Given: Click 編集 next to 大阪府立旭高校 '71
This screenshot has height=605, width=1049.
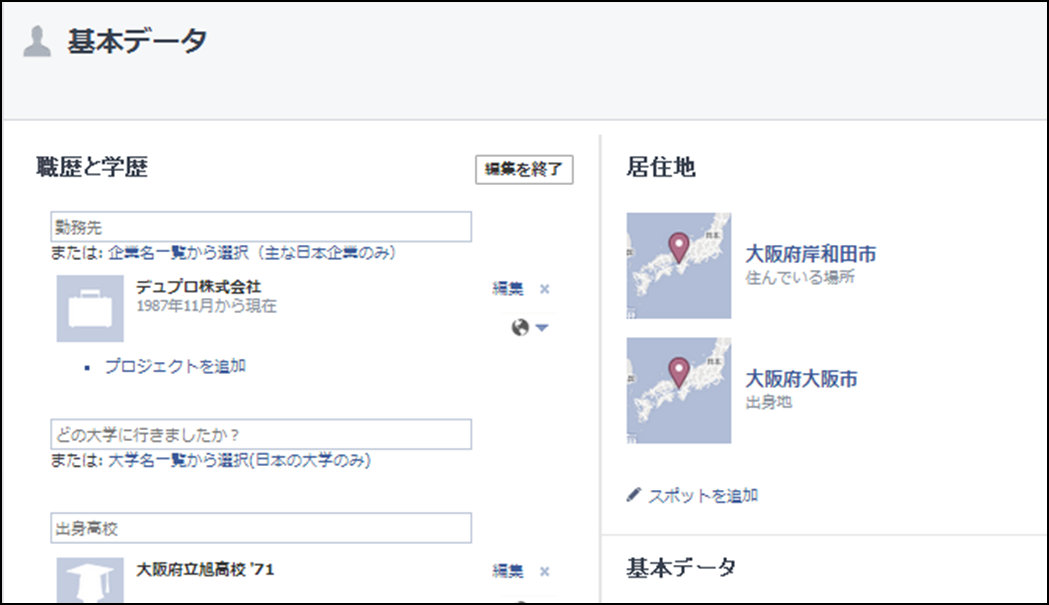Looking at the screenshot, I should 508,572.
